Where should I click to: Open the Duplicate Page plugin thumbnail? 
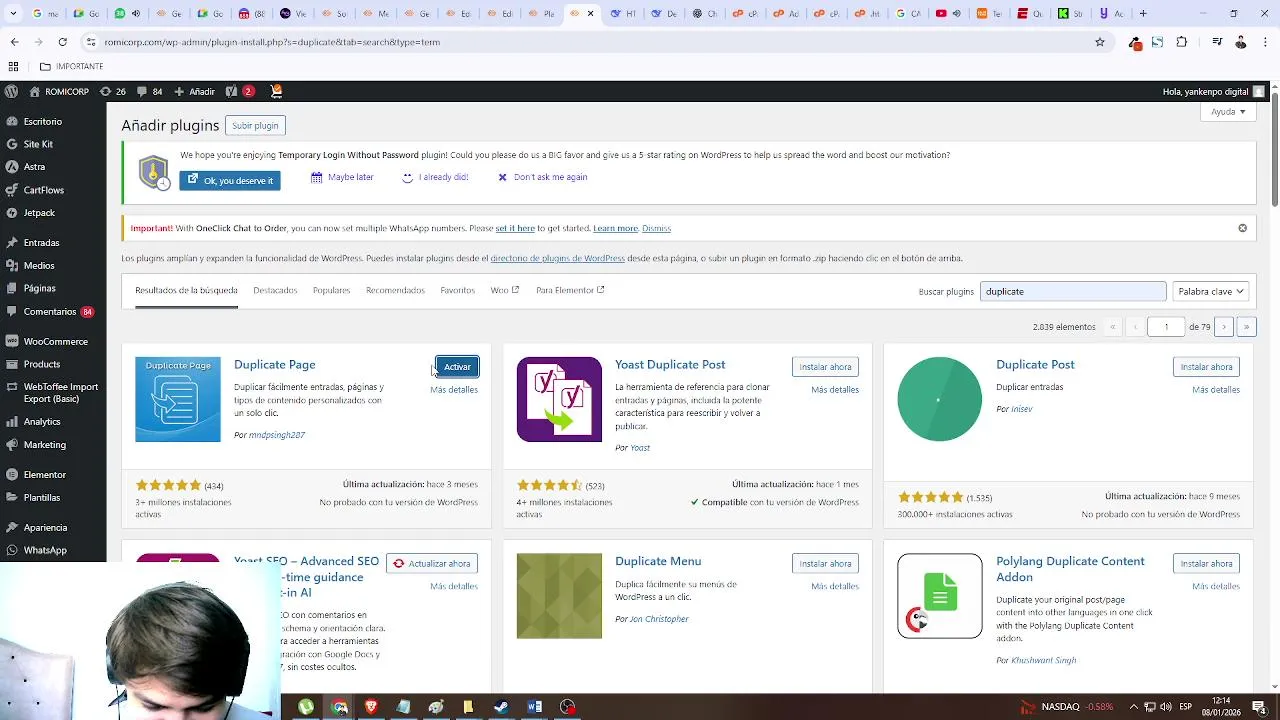(x=178, y=399)
